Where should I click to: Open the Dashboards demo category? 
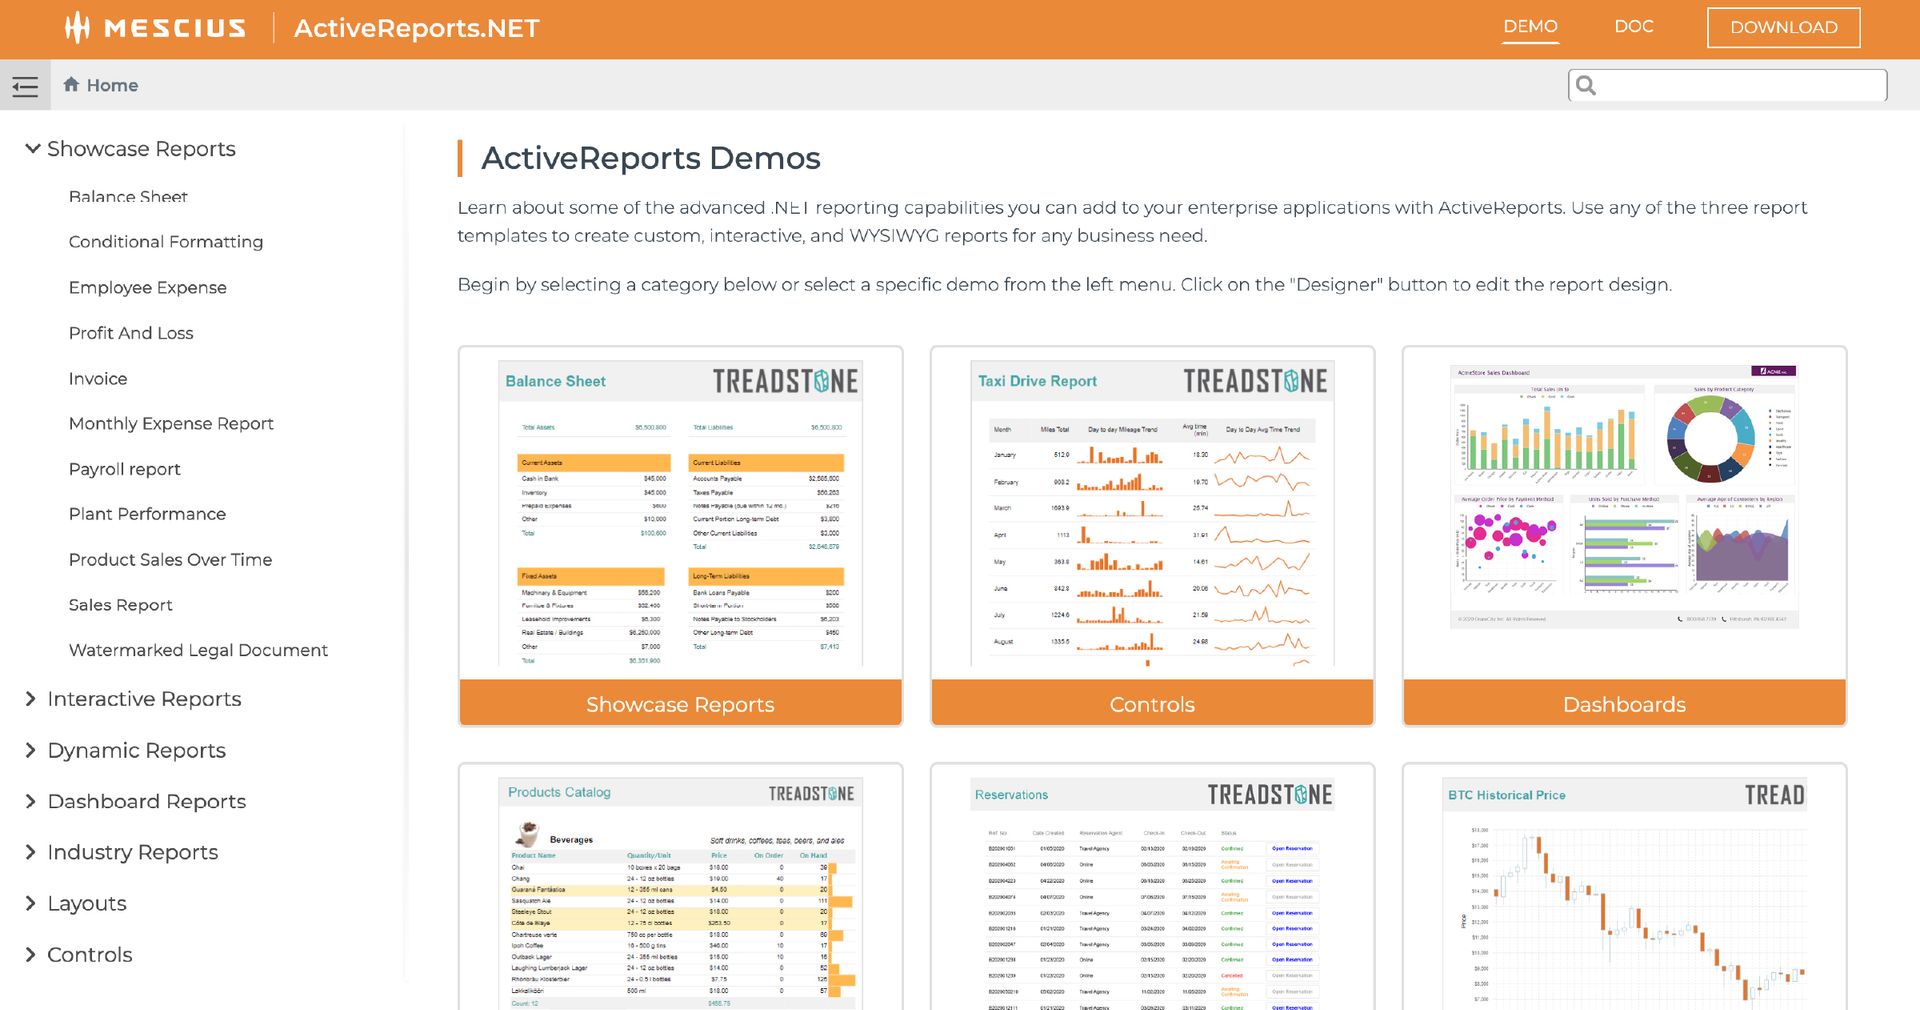click(x=1624, y=703)
